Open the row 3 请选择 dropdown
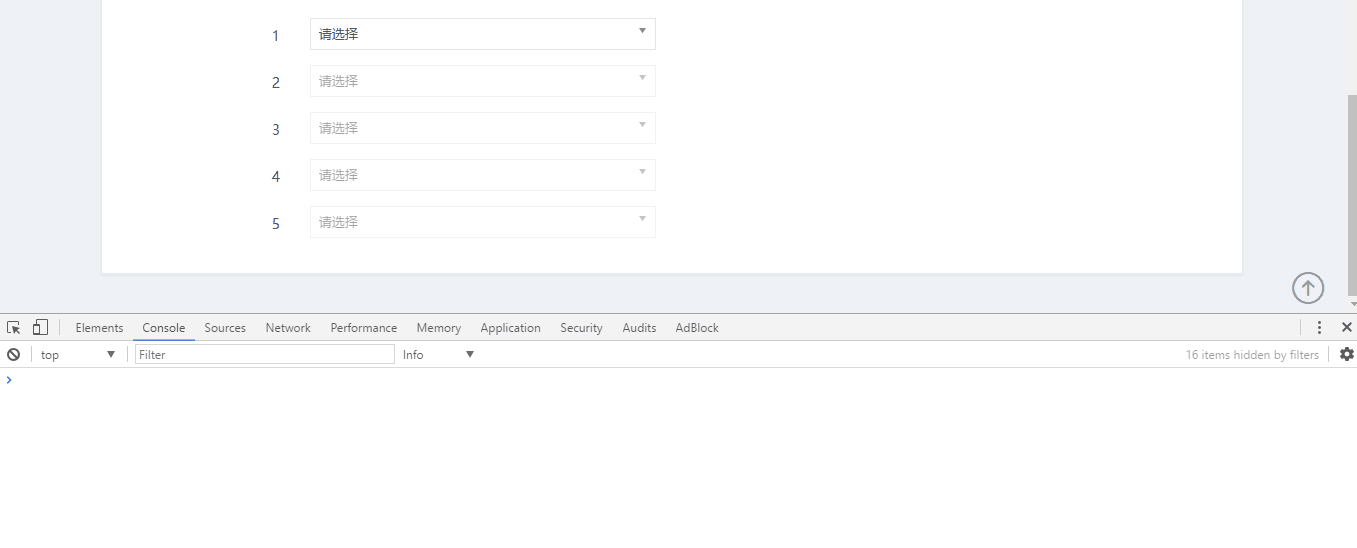This screenshot has width=1357, height=548. click(483, 128)
